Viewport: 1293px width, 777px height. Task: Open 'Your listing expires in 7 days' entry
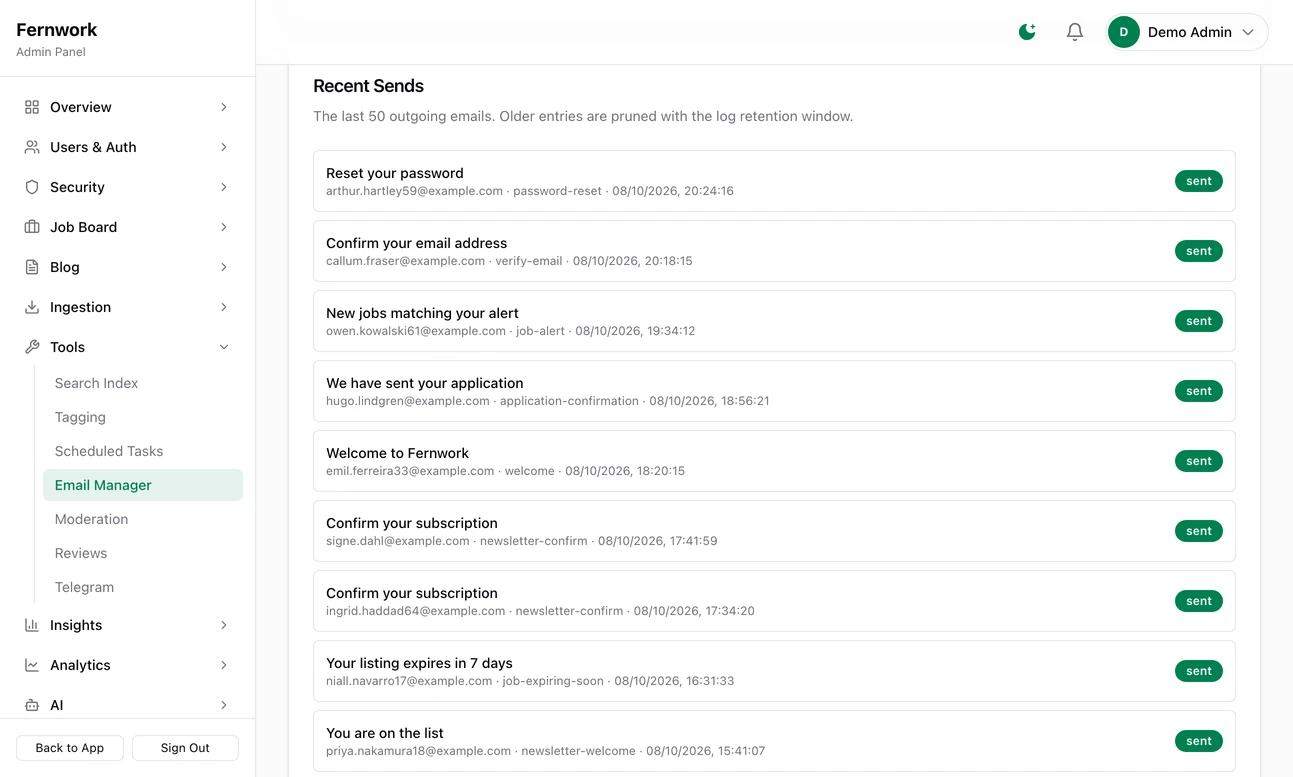coord(774,671)
